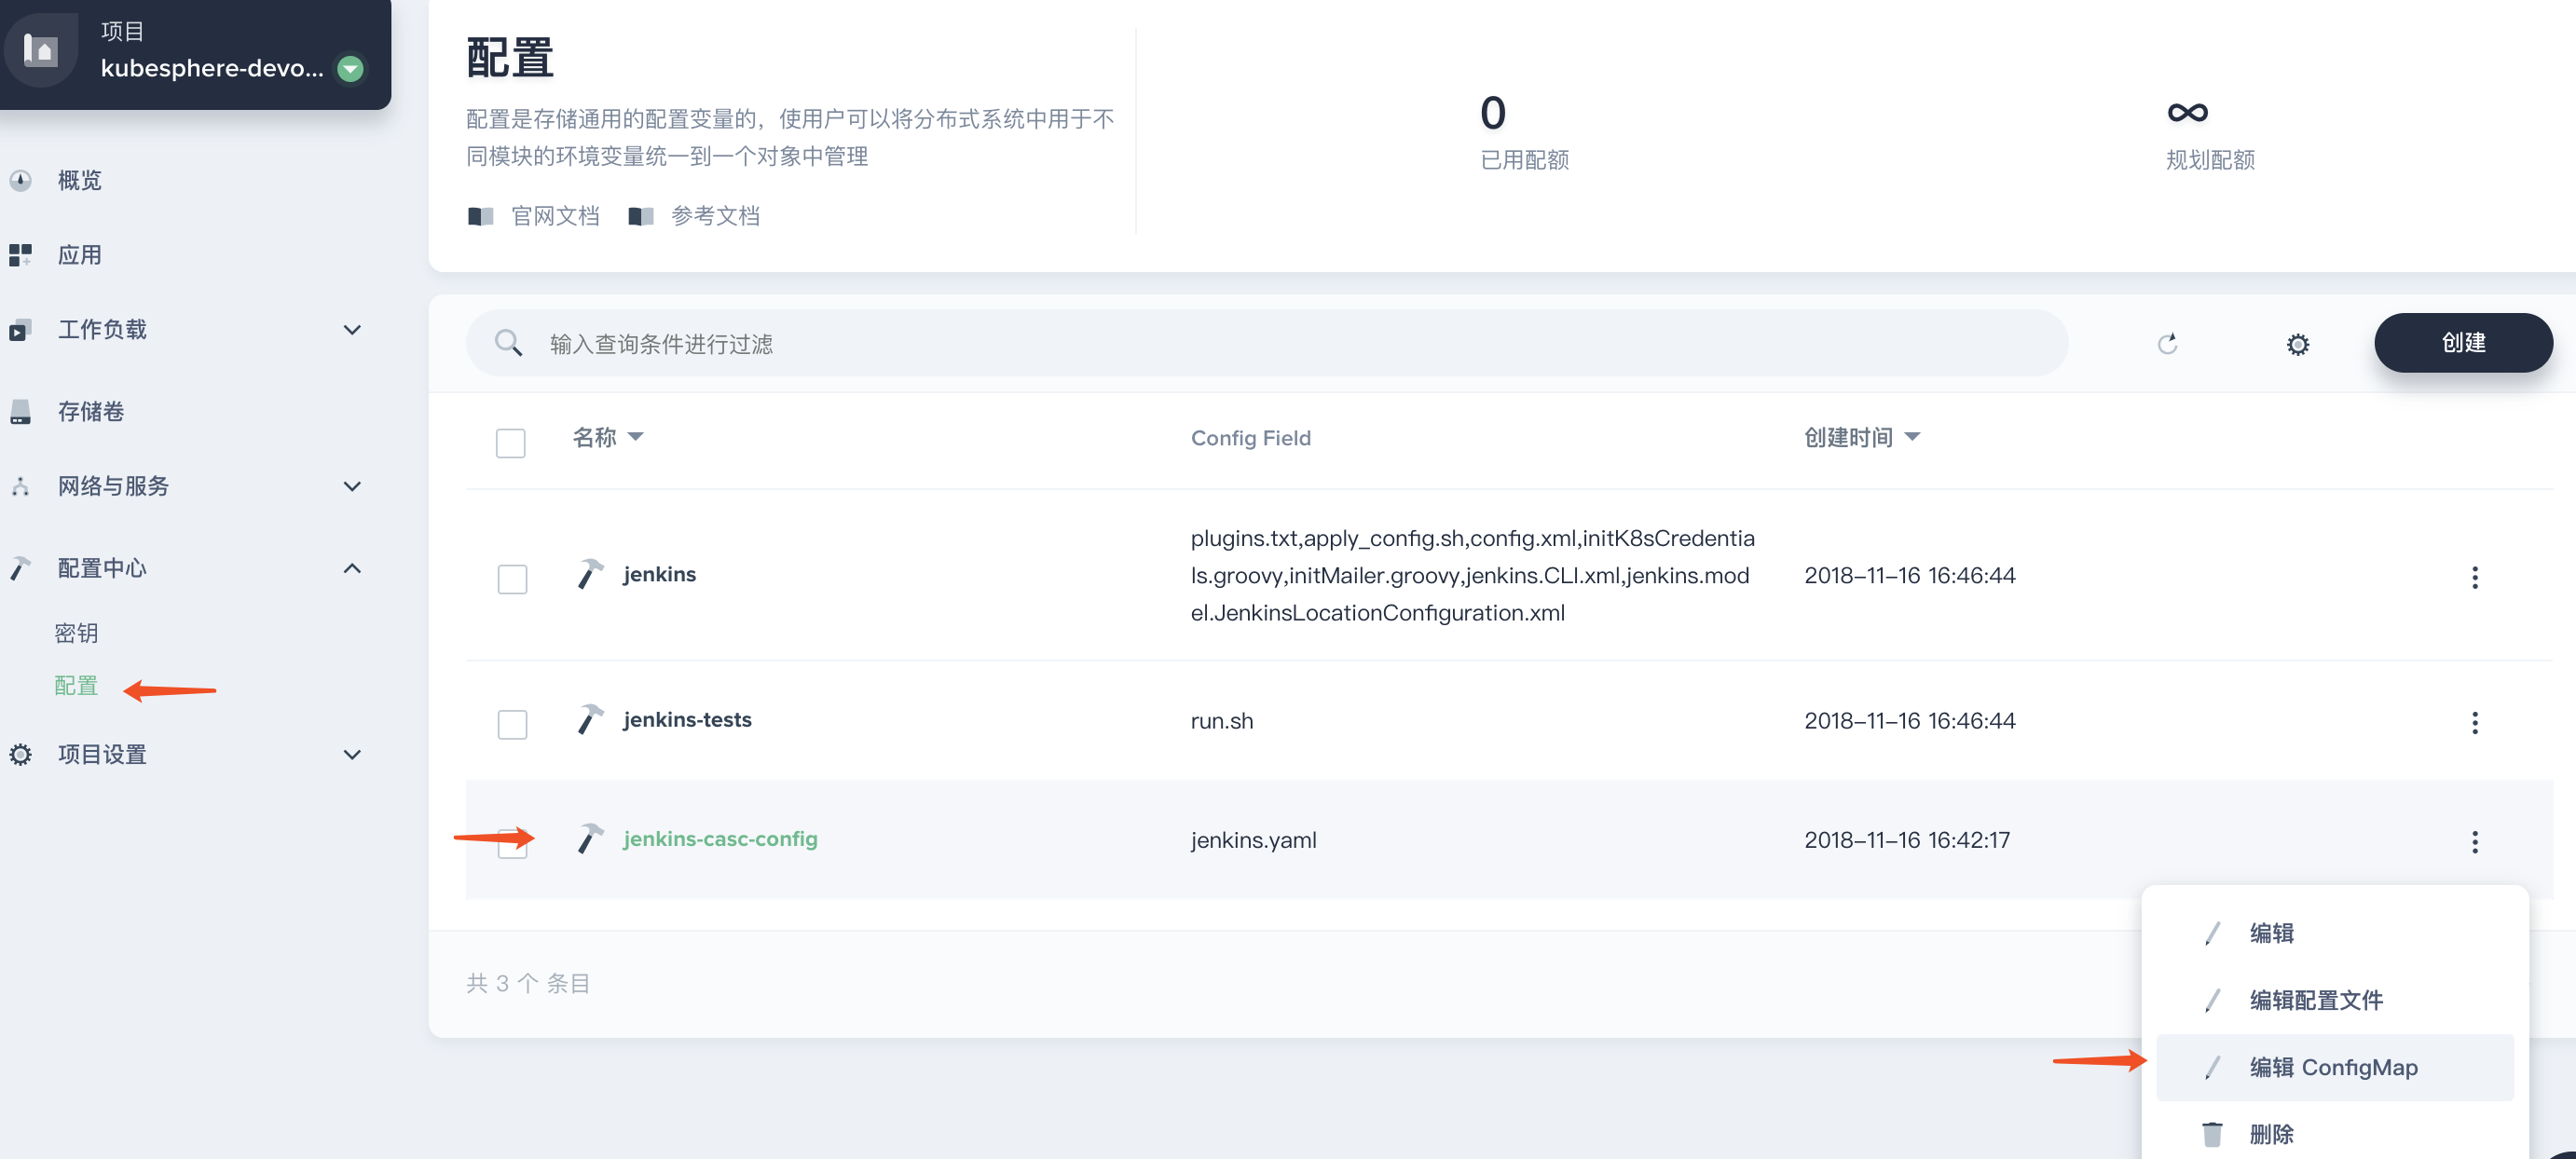Click the jenkins-tests row hammer icon
This screenshot has height=1159, width=2576.
pos(590,720)
